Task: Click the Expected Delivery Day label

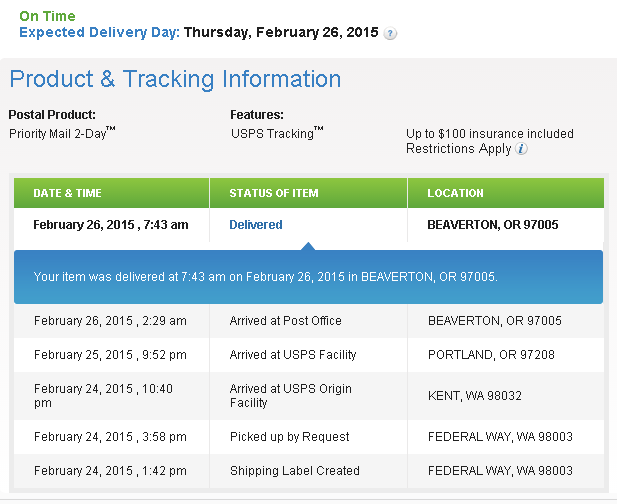Action: point(99,32)
